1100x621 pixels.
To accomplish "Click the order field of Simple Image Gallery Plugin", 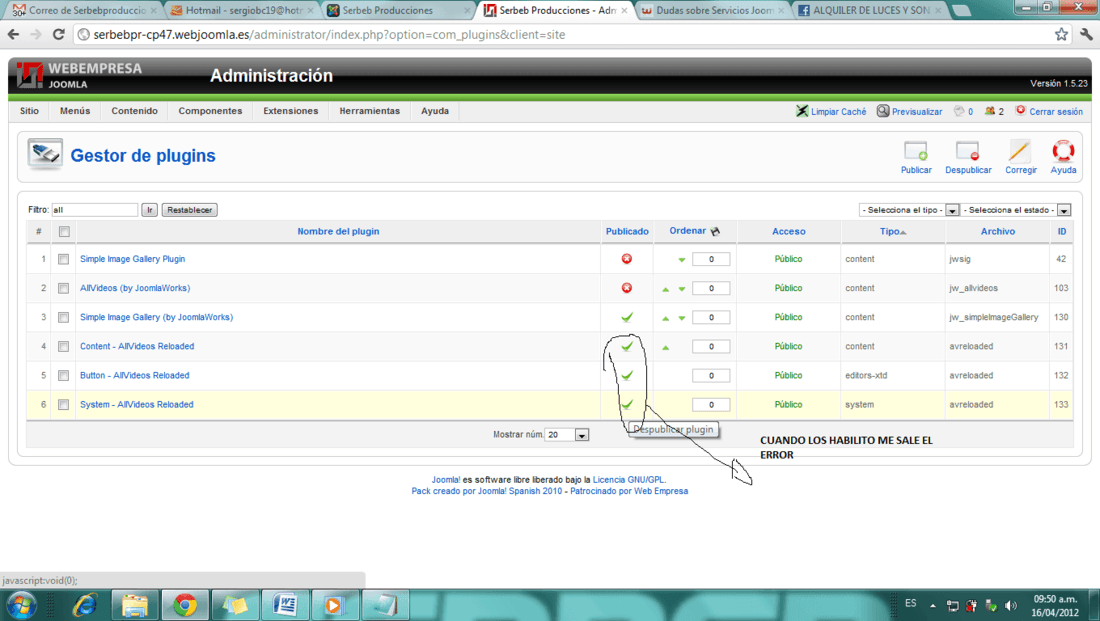I will tap(711, 259).
